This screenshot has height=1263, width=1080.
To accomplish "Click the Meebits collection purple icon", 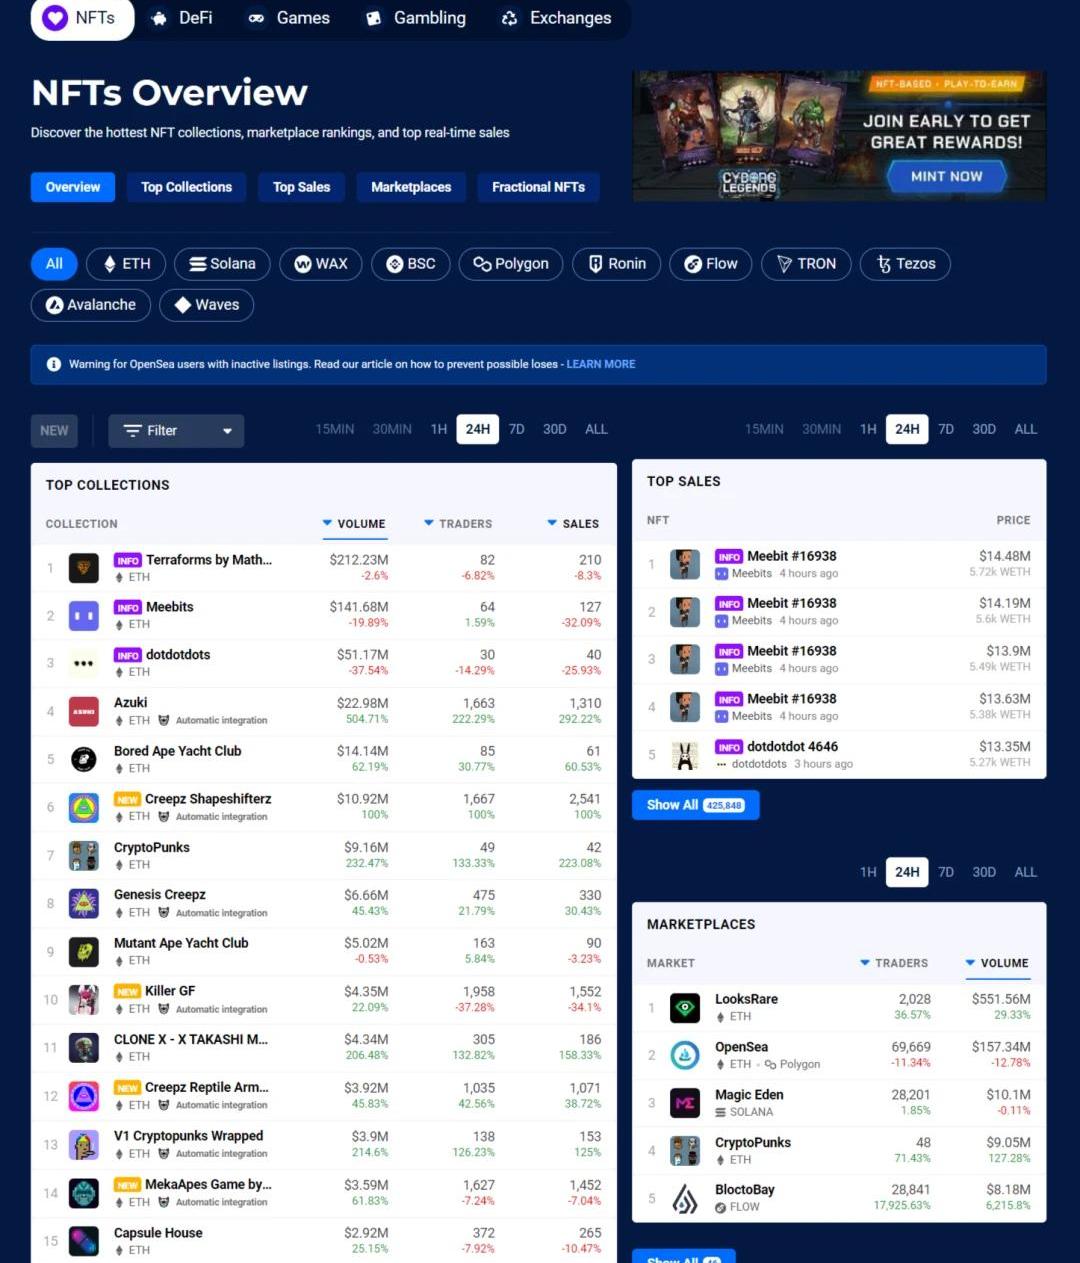I will 84,615.
